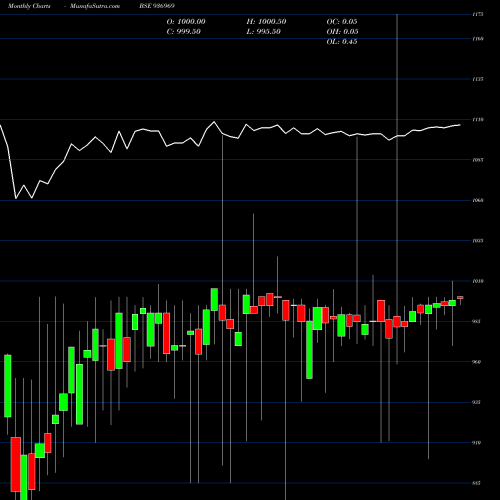Click the close value 'C: 999.50'
Screen dimensions: 500x500
(184, 32)
